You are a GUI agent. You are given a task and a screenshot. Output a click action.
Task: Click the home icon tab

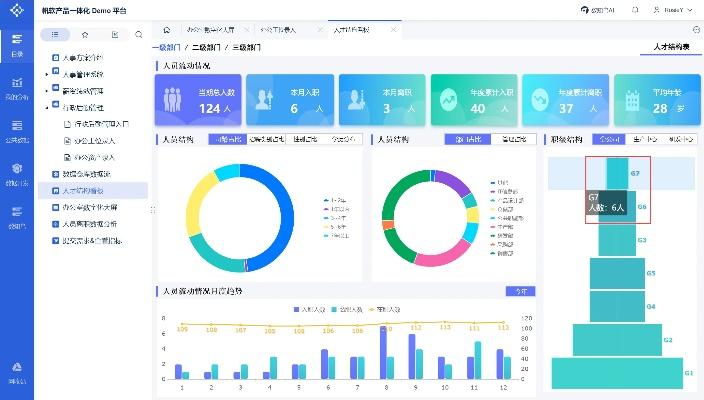[x=166, y=30]
